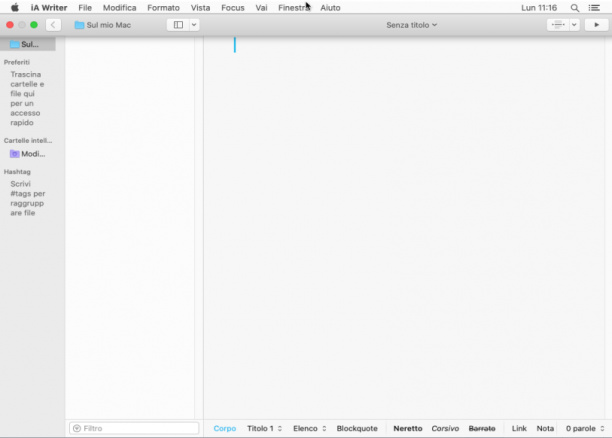The width and height of the screenshot is (612, 438).
Task: Open the Elenco list style stepper
Action: (310, 428)
